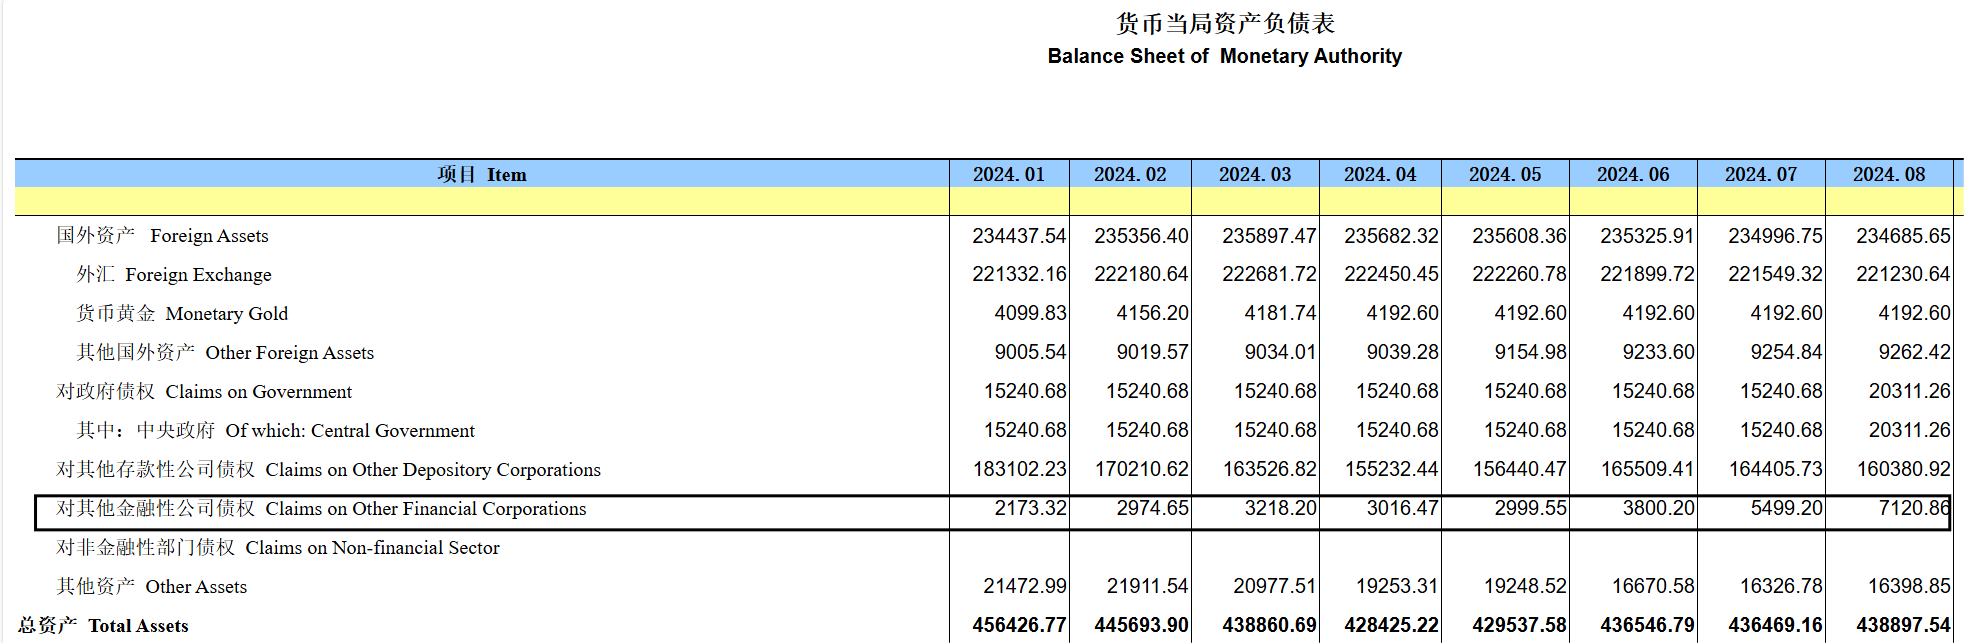
Task: Select Financial Corporations value 5499.20
Action: [x=1786, y=508]
